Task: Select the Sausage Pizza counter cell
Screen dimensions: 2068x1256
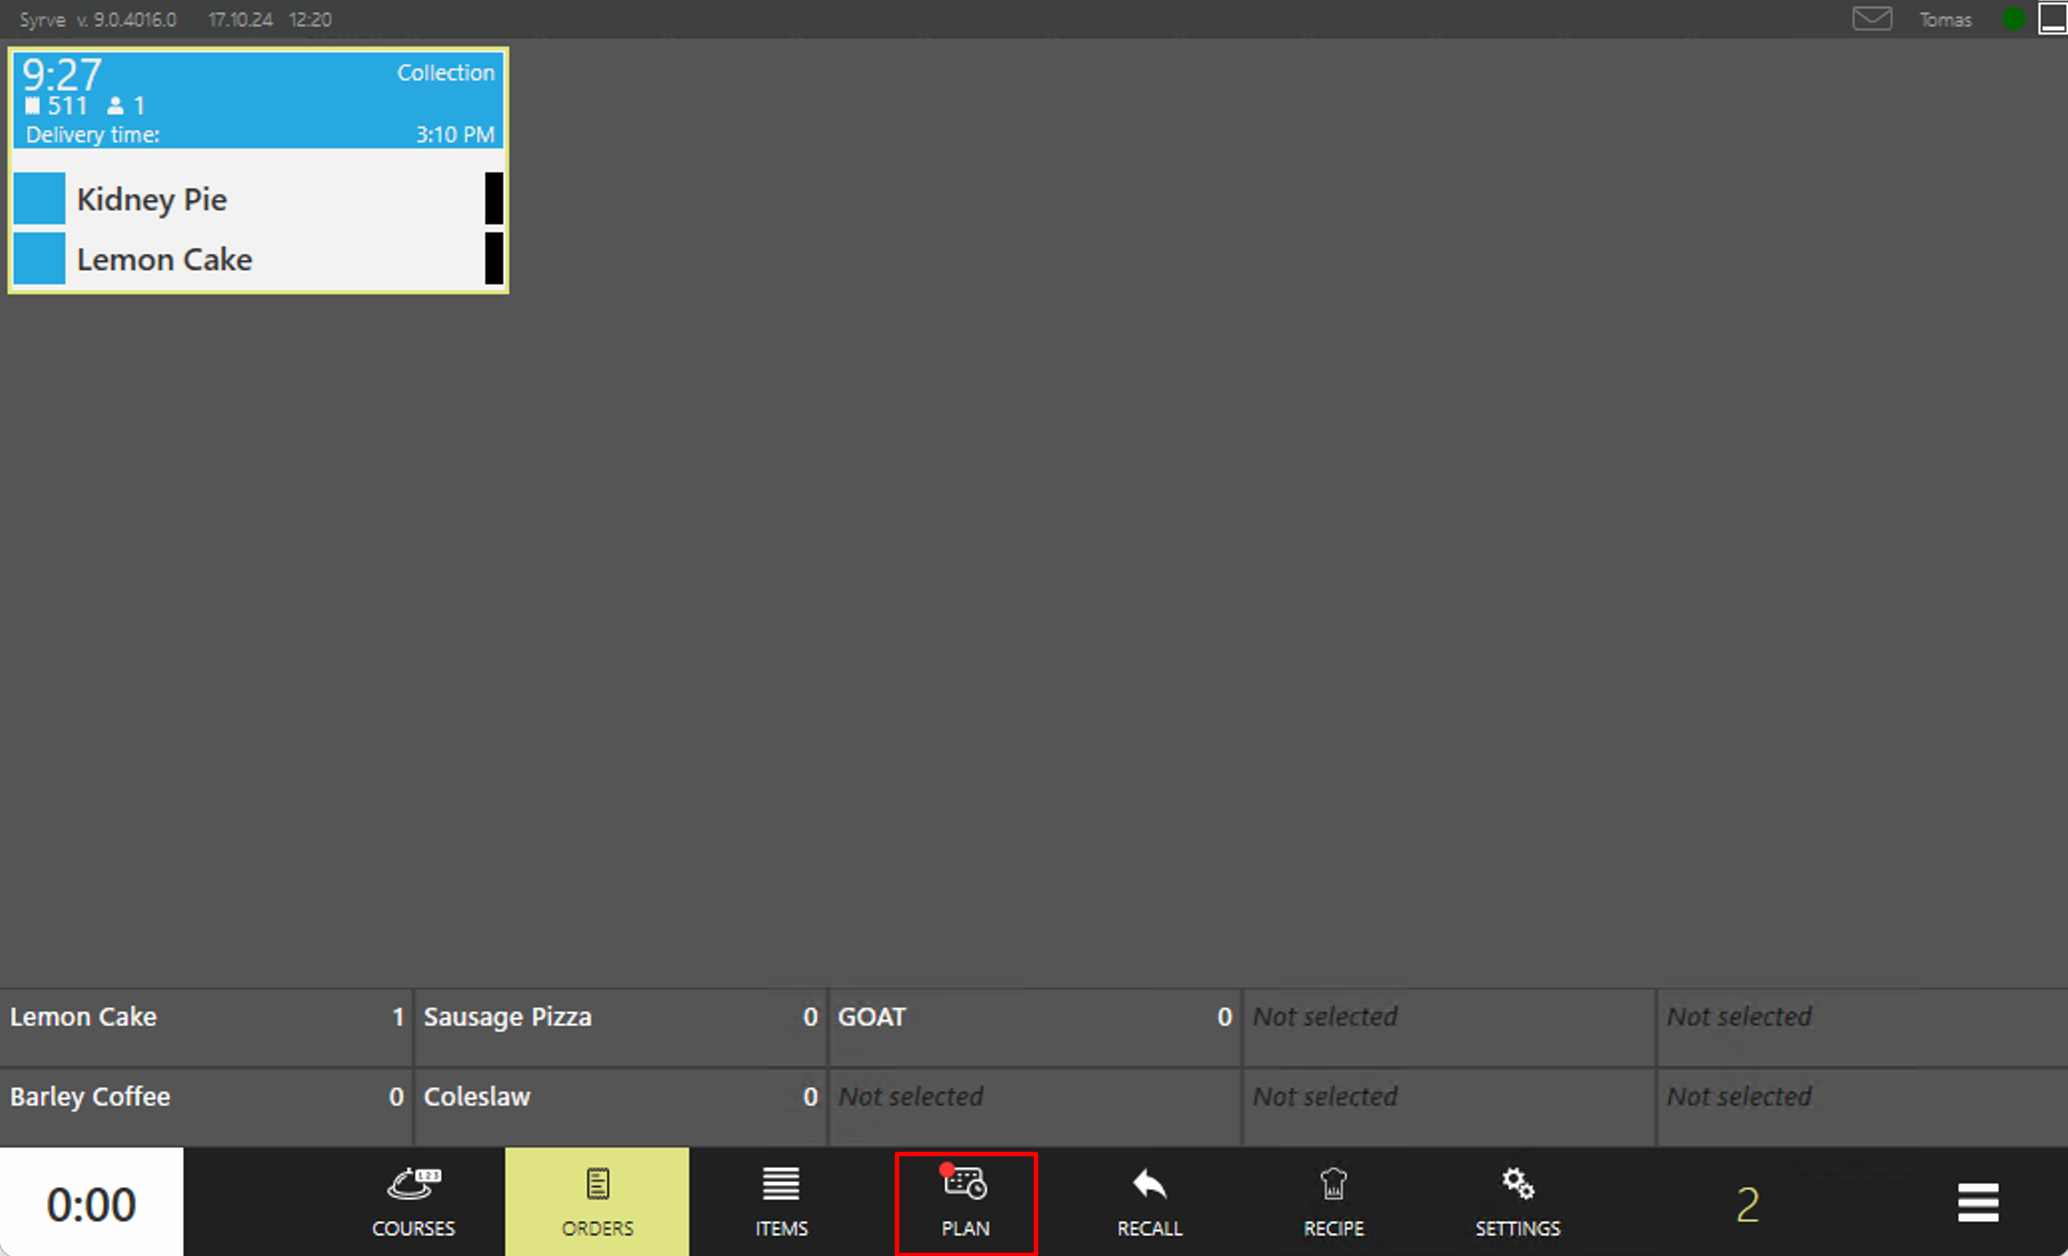Action: click(620, 1027)
